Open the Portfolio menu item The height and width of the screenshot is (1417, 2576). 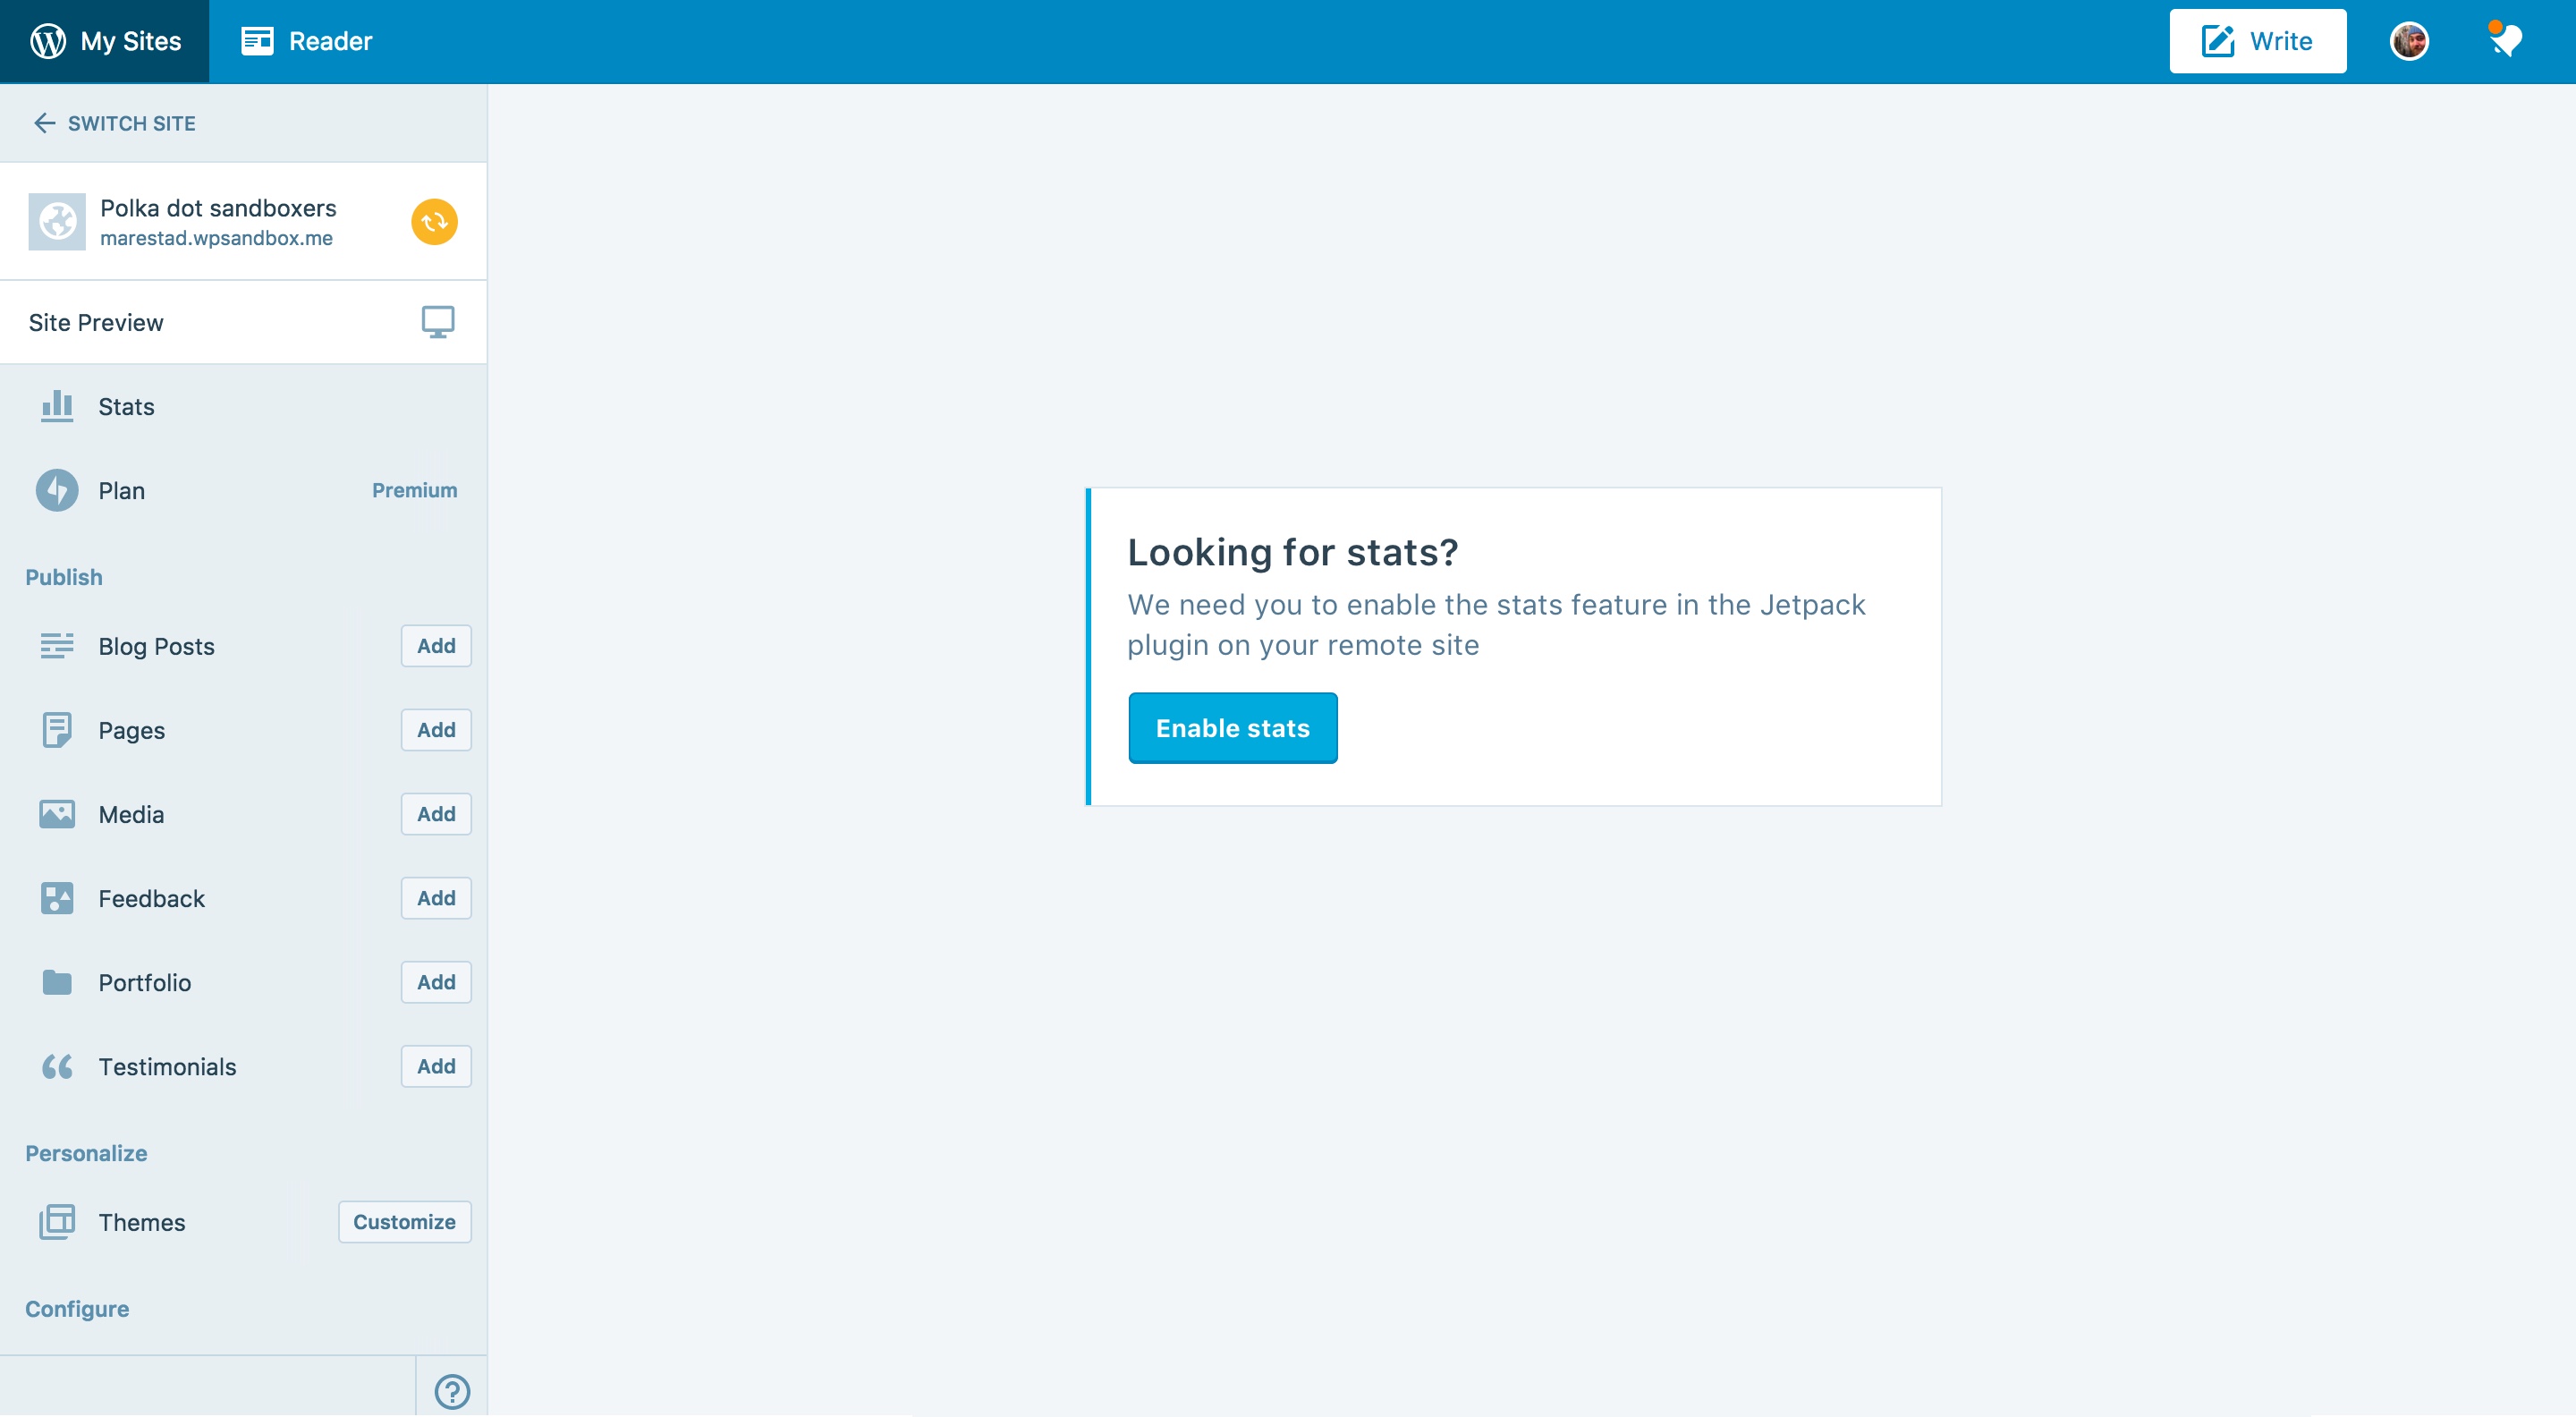tap(144, 982)
